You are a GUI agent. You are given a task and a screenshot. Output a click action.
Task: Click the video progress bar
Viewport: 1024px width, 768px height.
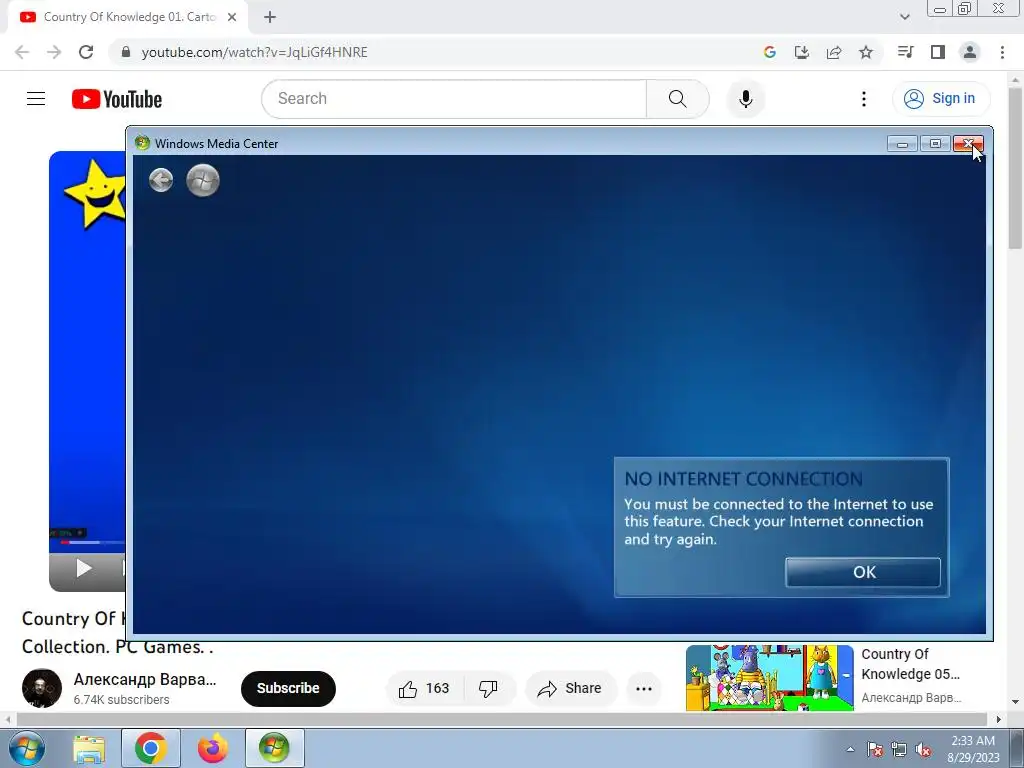(x=88, y=542)
